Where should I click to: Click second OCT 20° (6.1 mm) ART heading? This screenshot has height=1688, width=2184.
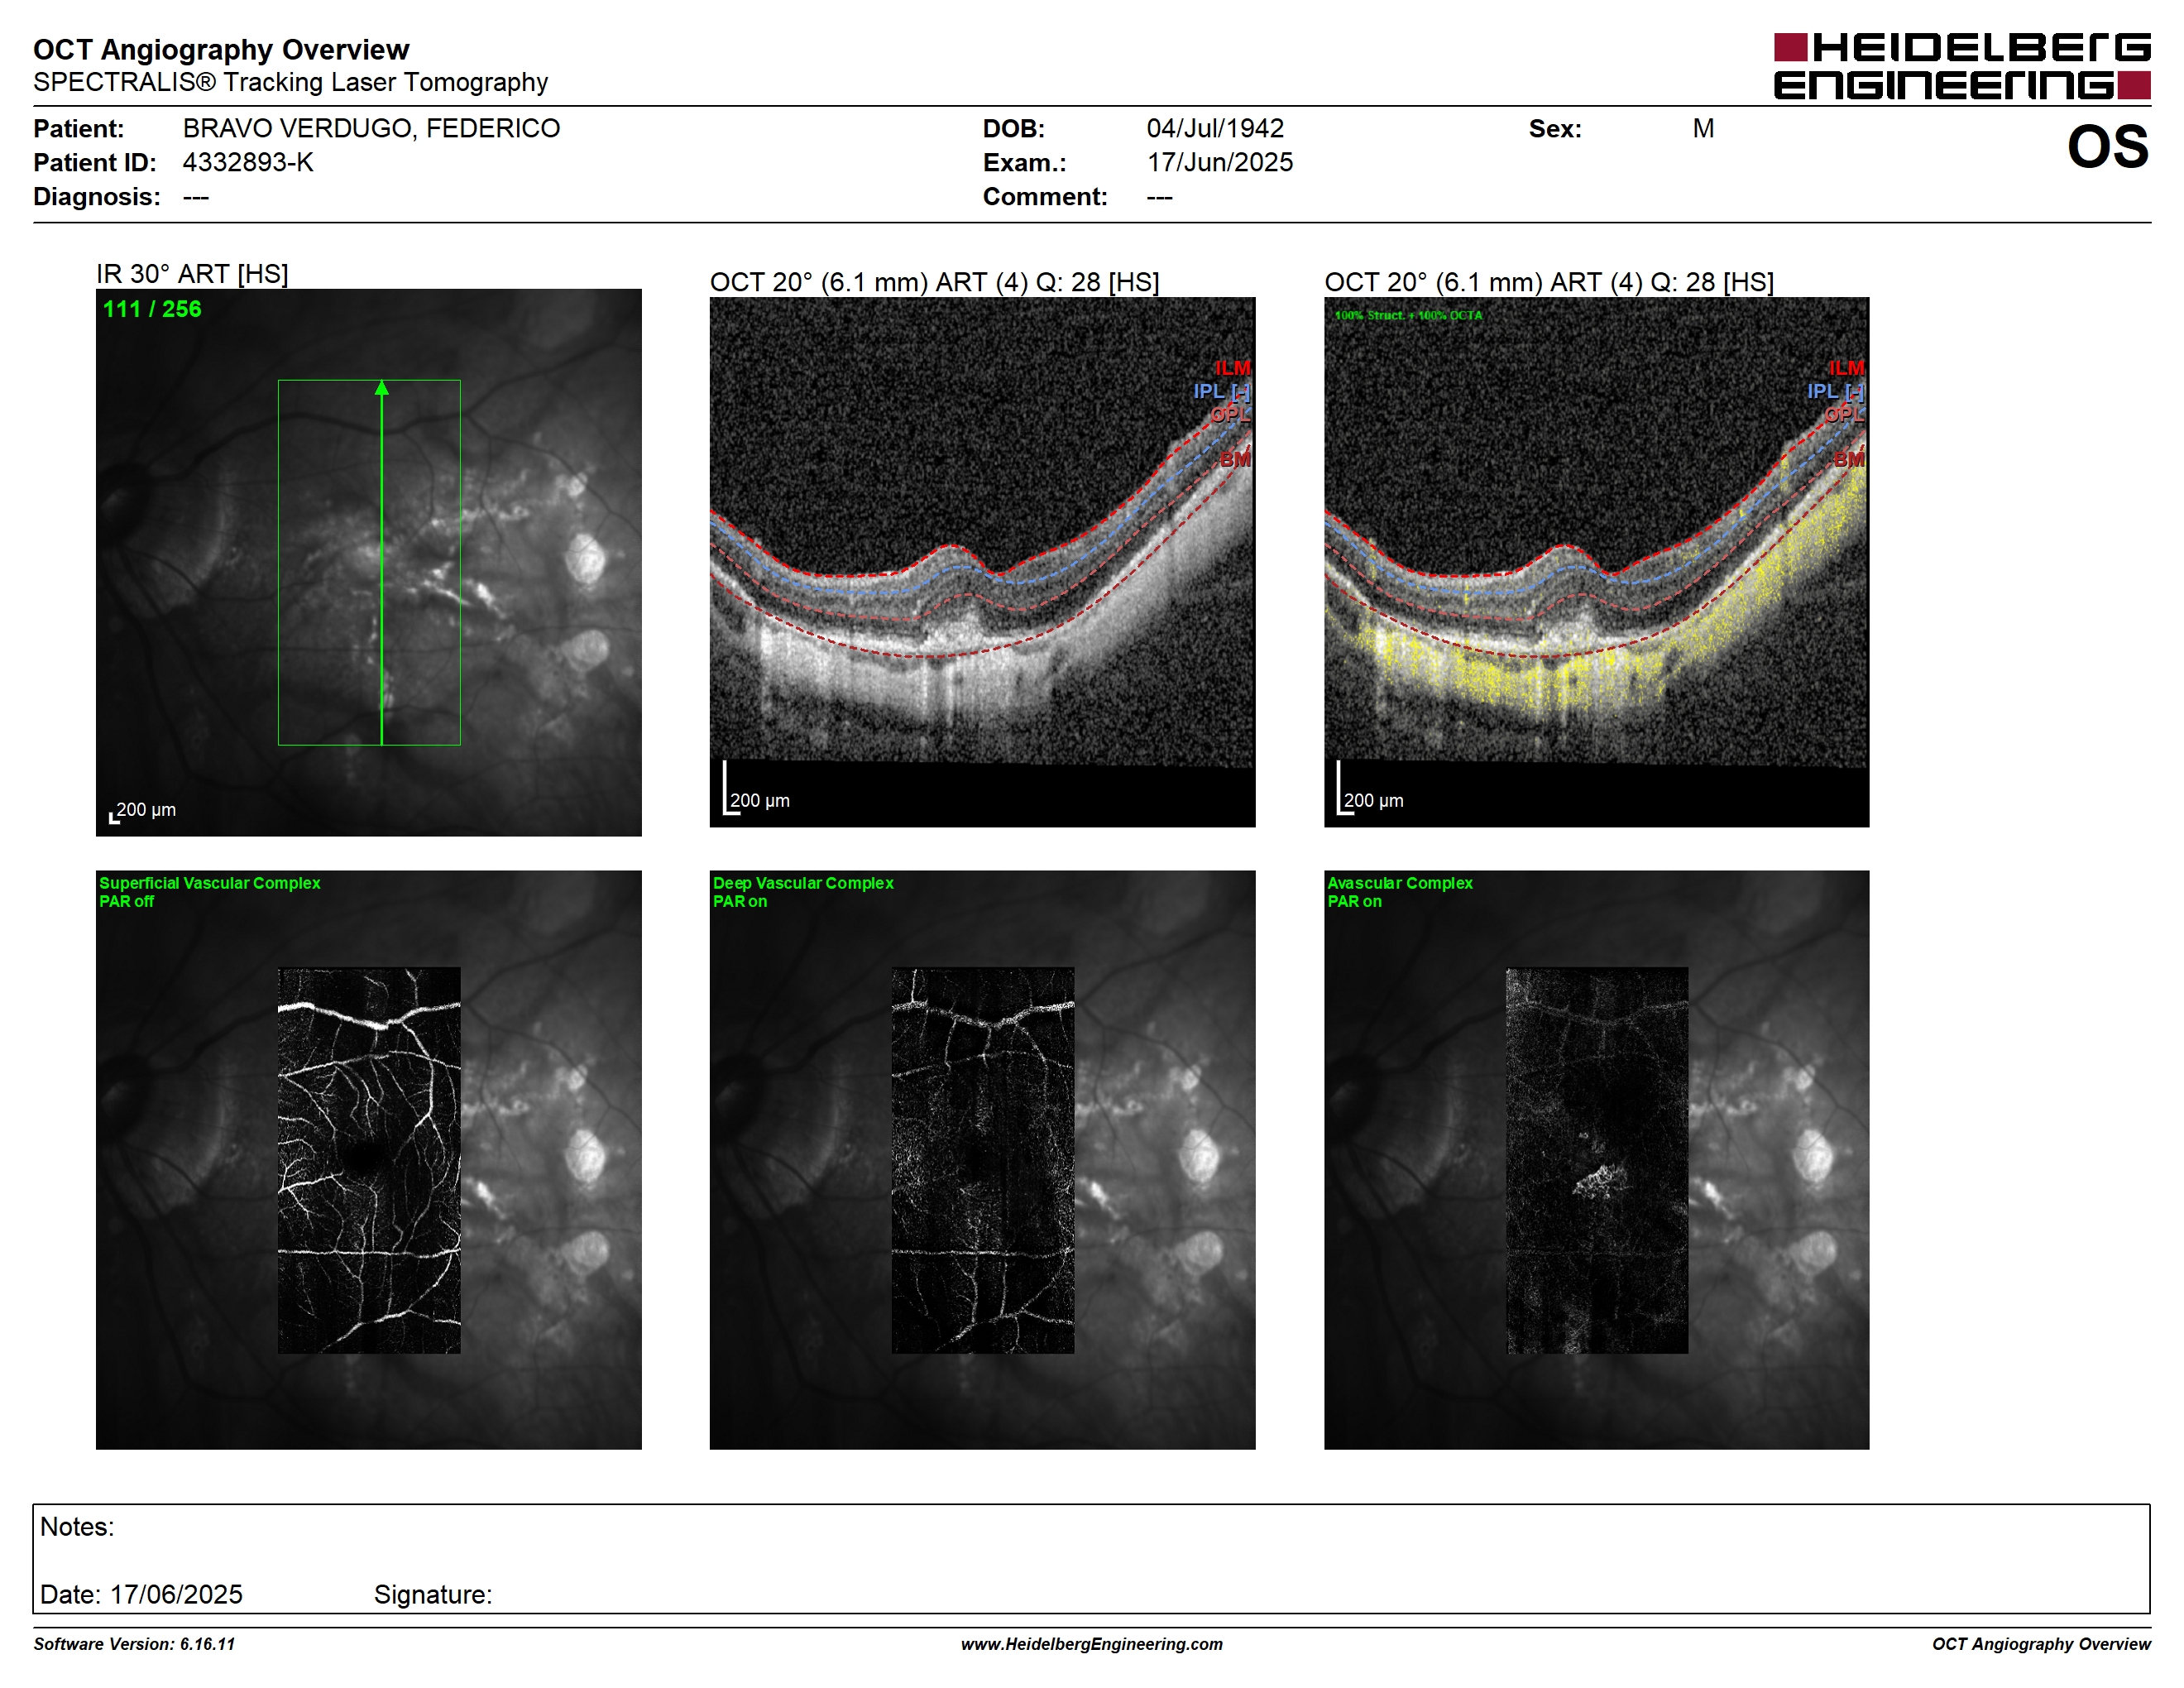point(1549,282)
